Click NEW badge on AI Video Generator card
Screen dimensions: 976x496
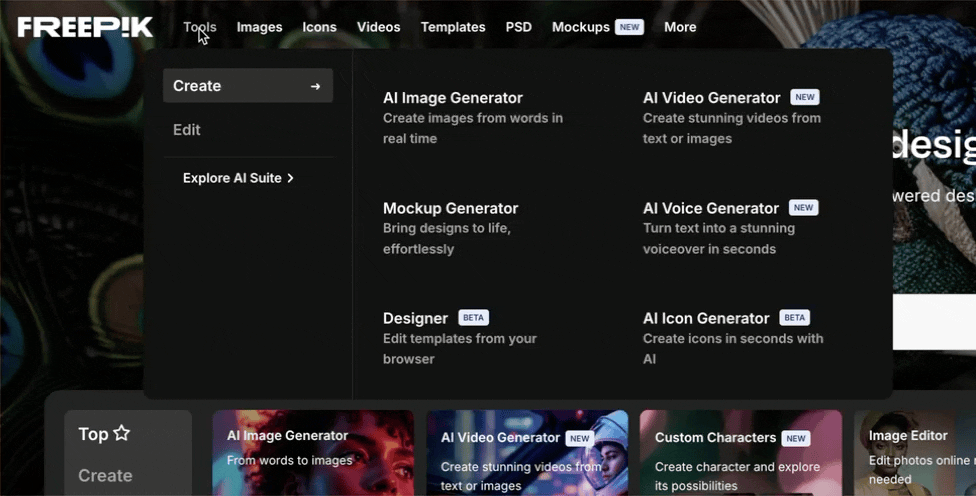click(580, 438)
